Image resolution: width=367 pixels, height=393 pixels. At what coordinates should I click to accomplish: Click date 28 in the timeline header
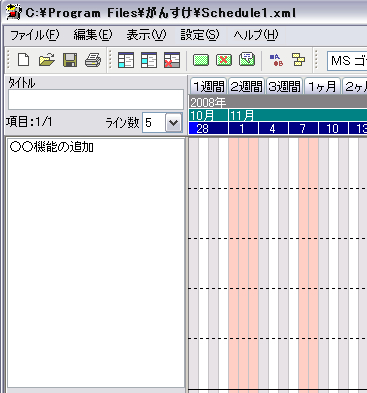coord(208,128)
